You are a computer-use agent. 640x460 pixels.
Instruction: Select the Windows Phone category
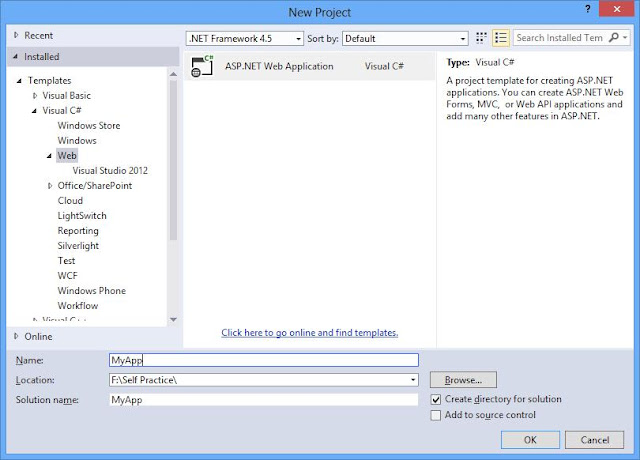pyautogui.click(x=91, y=291)
